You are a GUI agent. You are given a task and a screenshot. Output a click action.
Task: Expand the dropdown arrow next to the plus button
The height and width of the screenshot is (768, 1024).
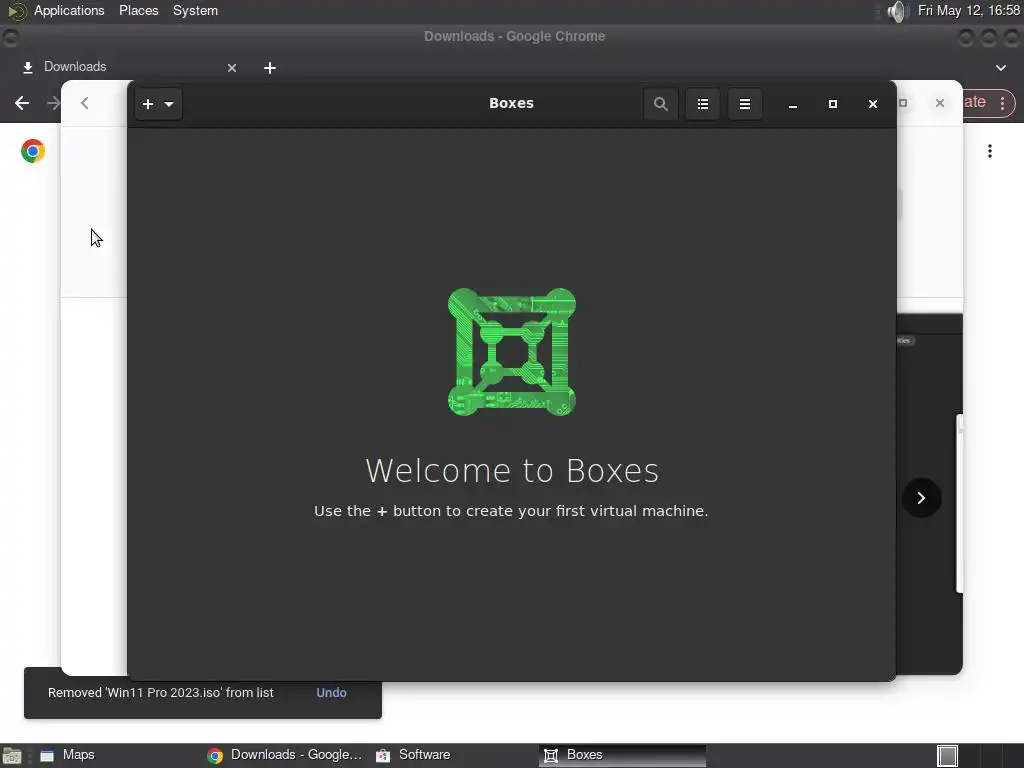[x=169, y=104]
